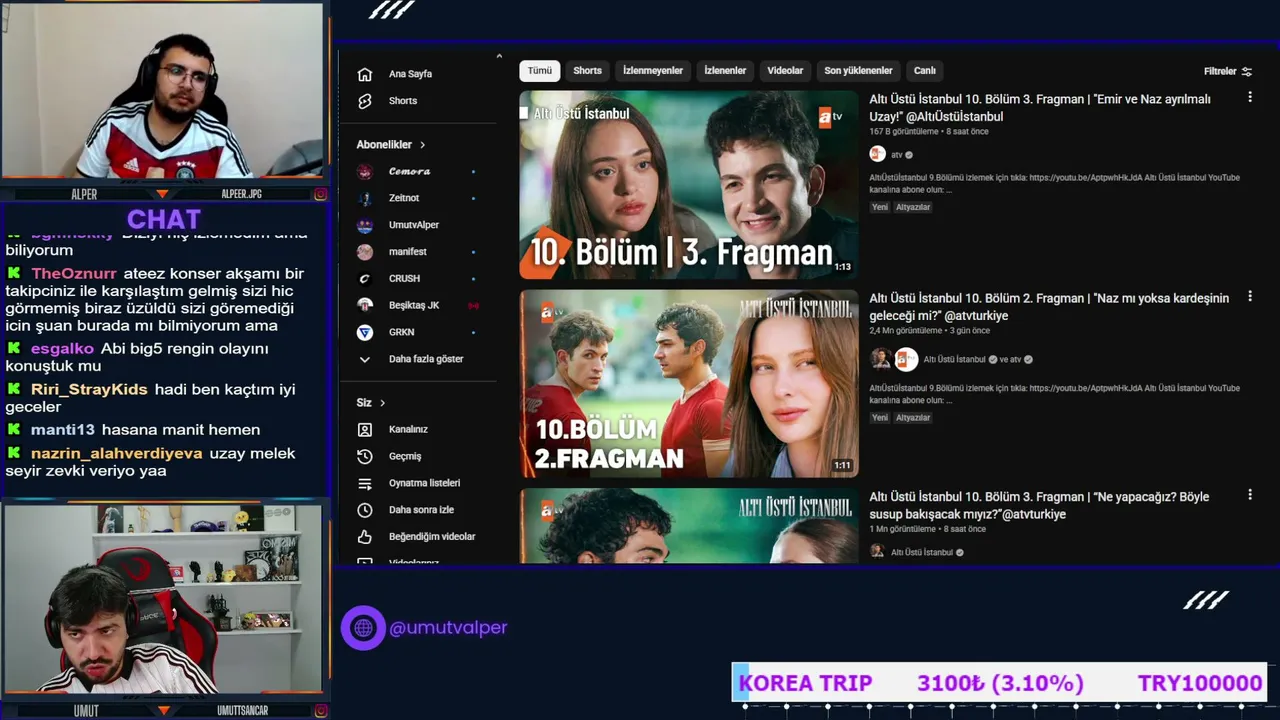The height and width of the screenshot is (720, 1280).
Task: Click the Daha sonra izle clock icon
Action: (365, 510)
